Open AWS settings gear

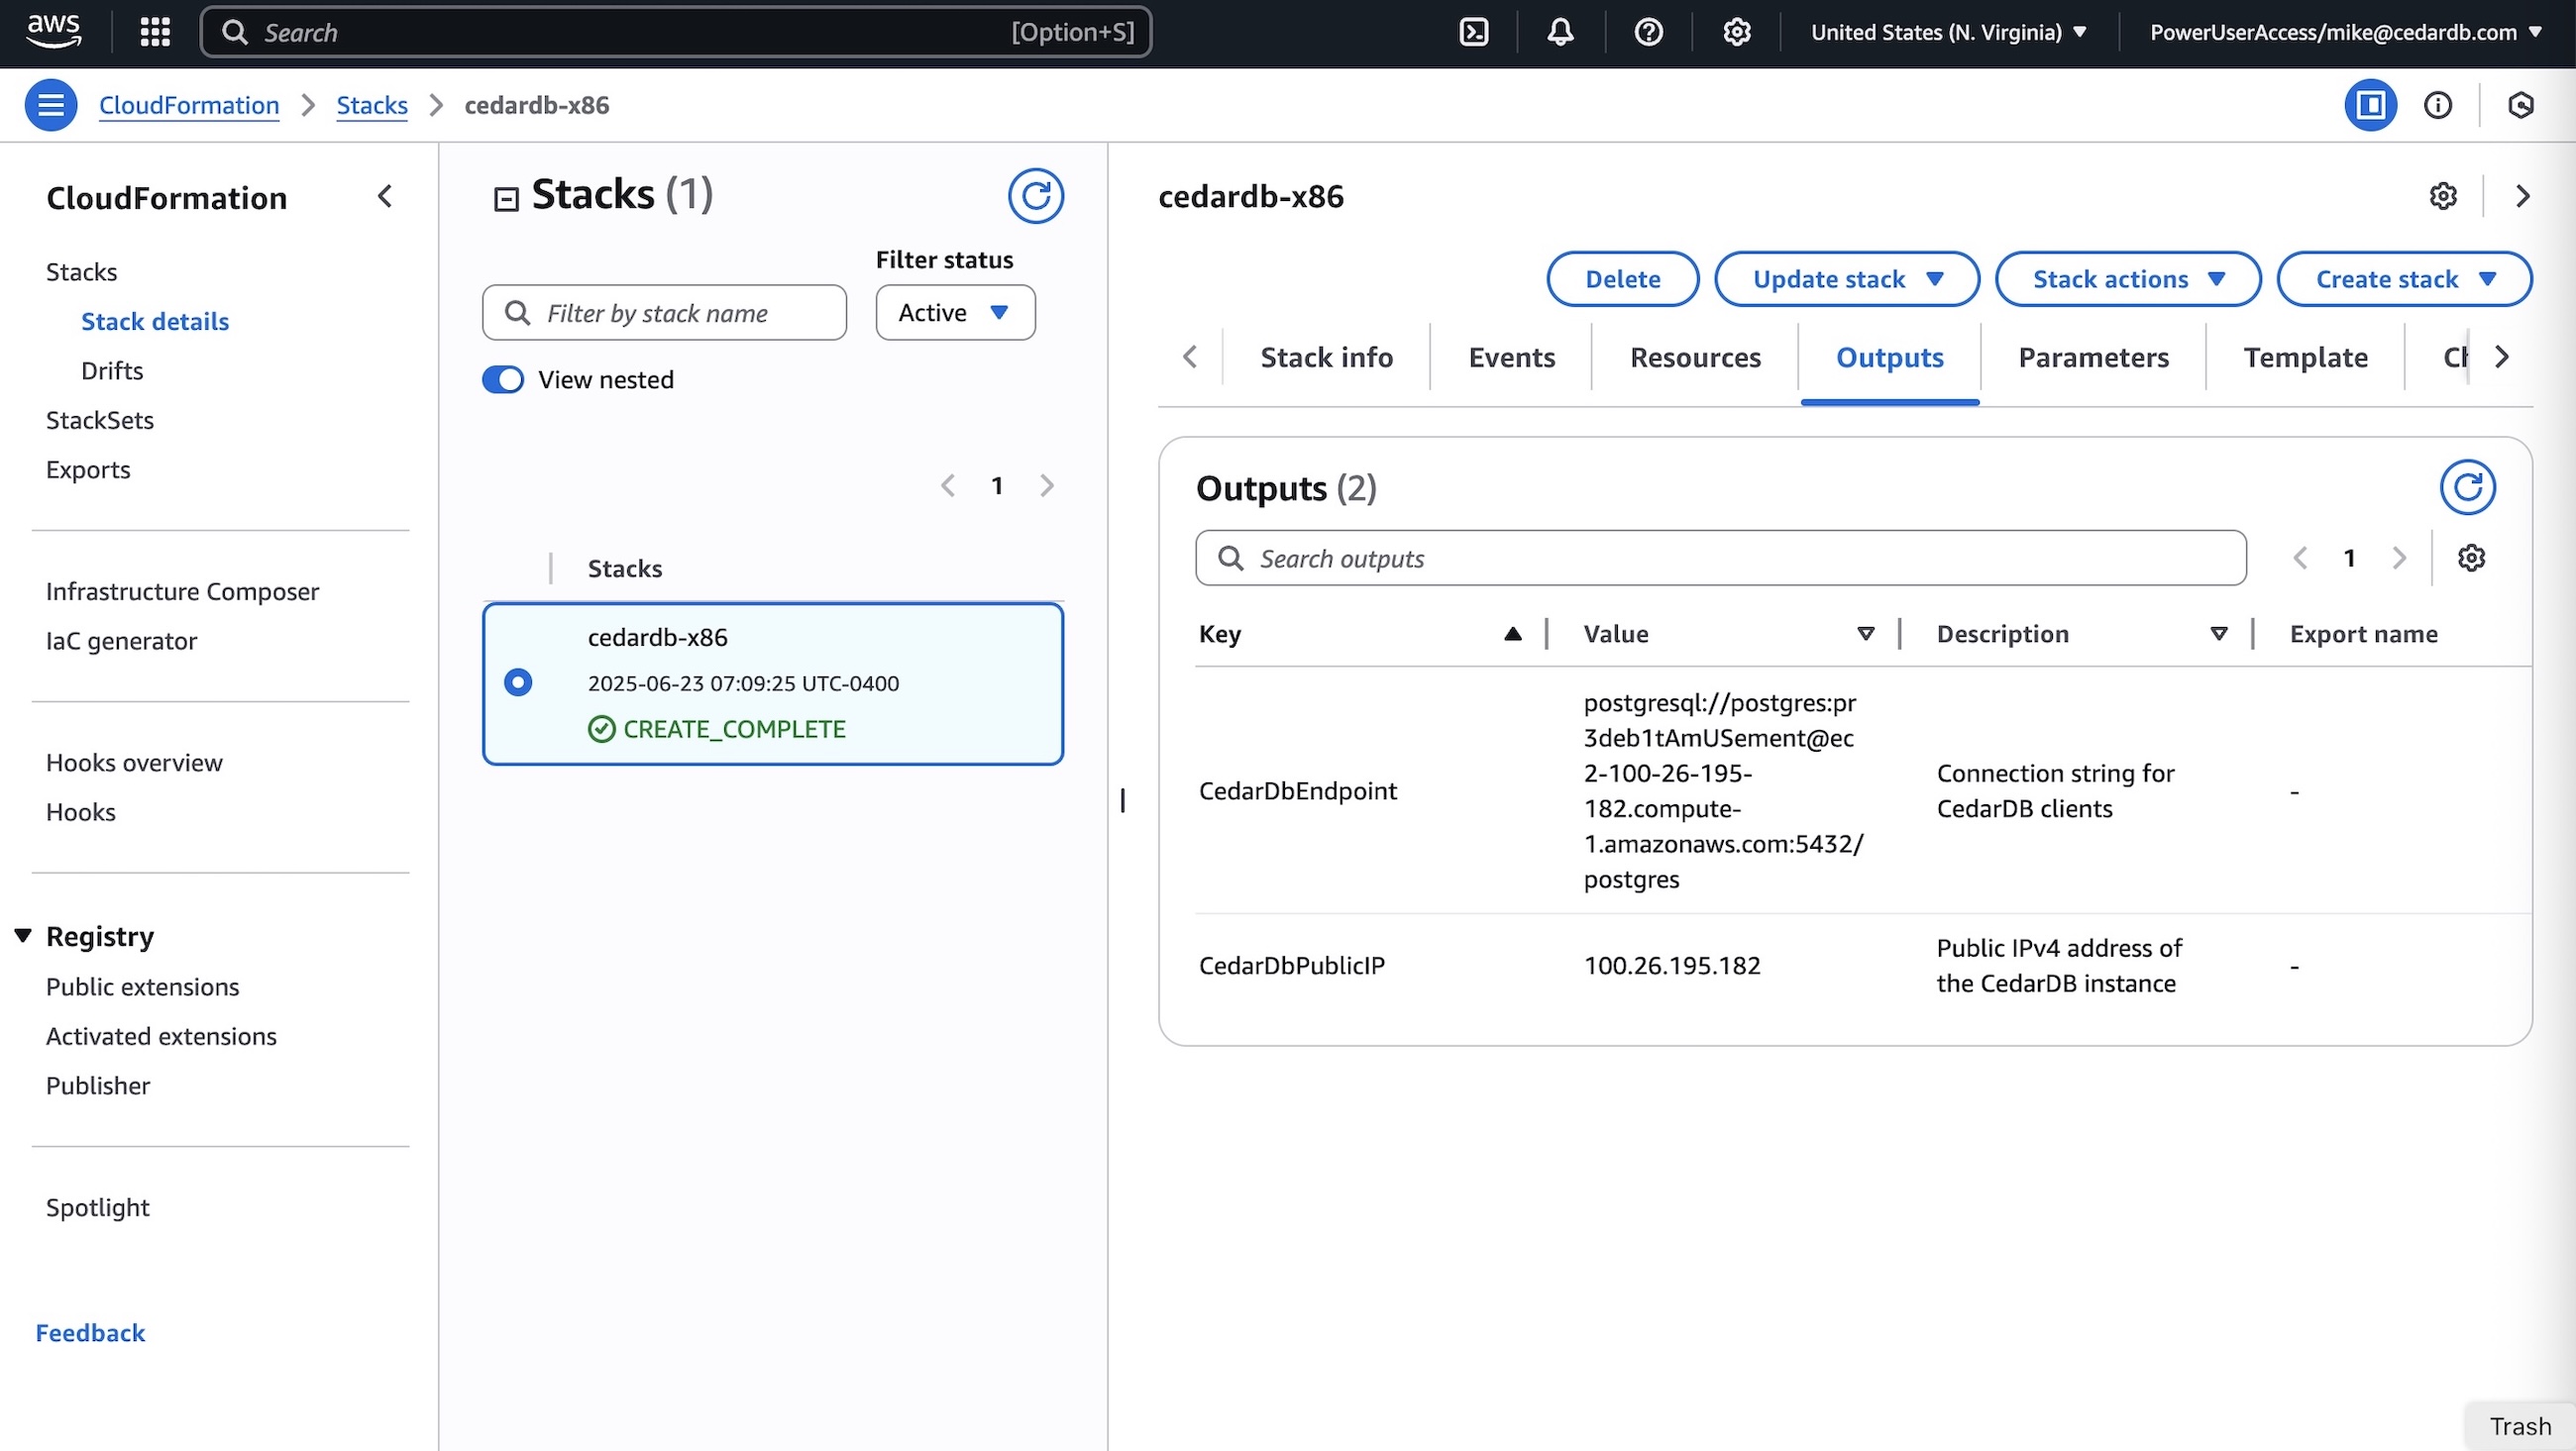pyautogui.click(x=1737, y=31)
